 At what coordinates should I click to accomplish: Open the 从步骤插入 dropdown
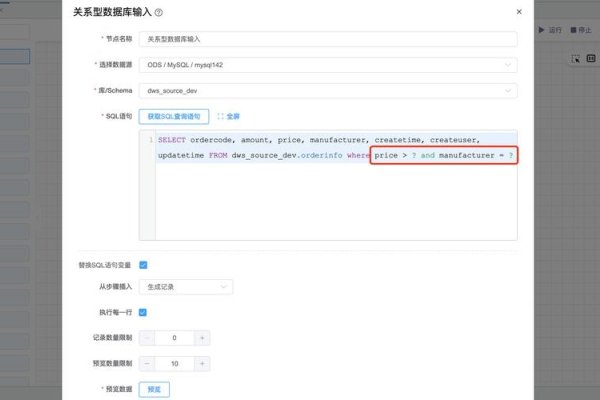186,287
